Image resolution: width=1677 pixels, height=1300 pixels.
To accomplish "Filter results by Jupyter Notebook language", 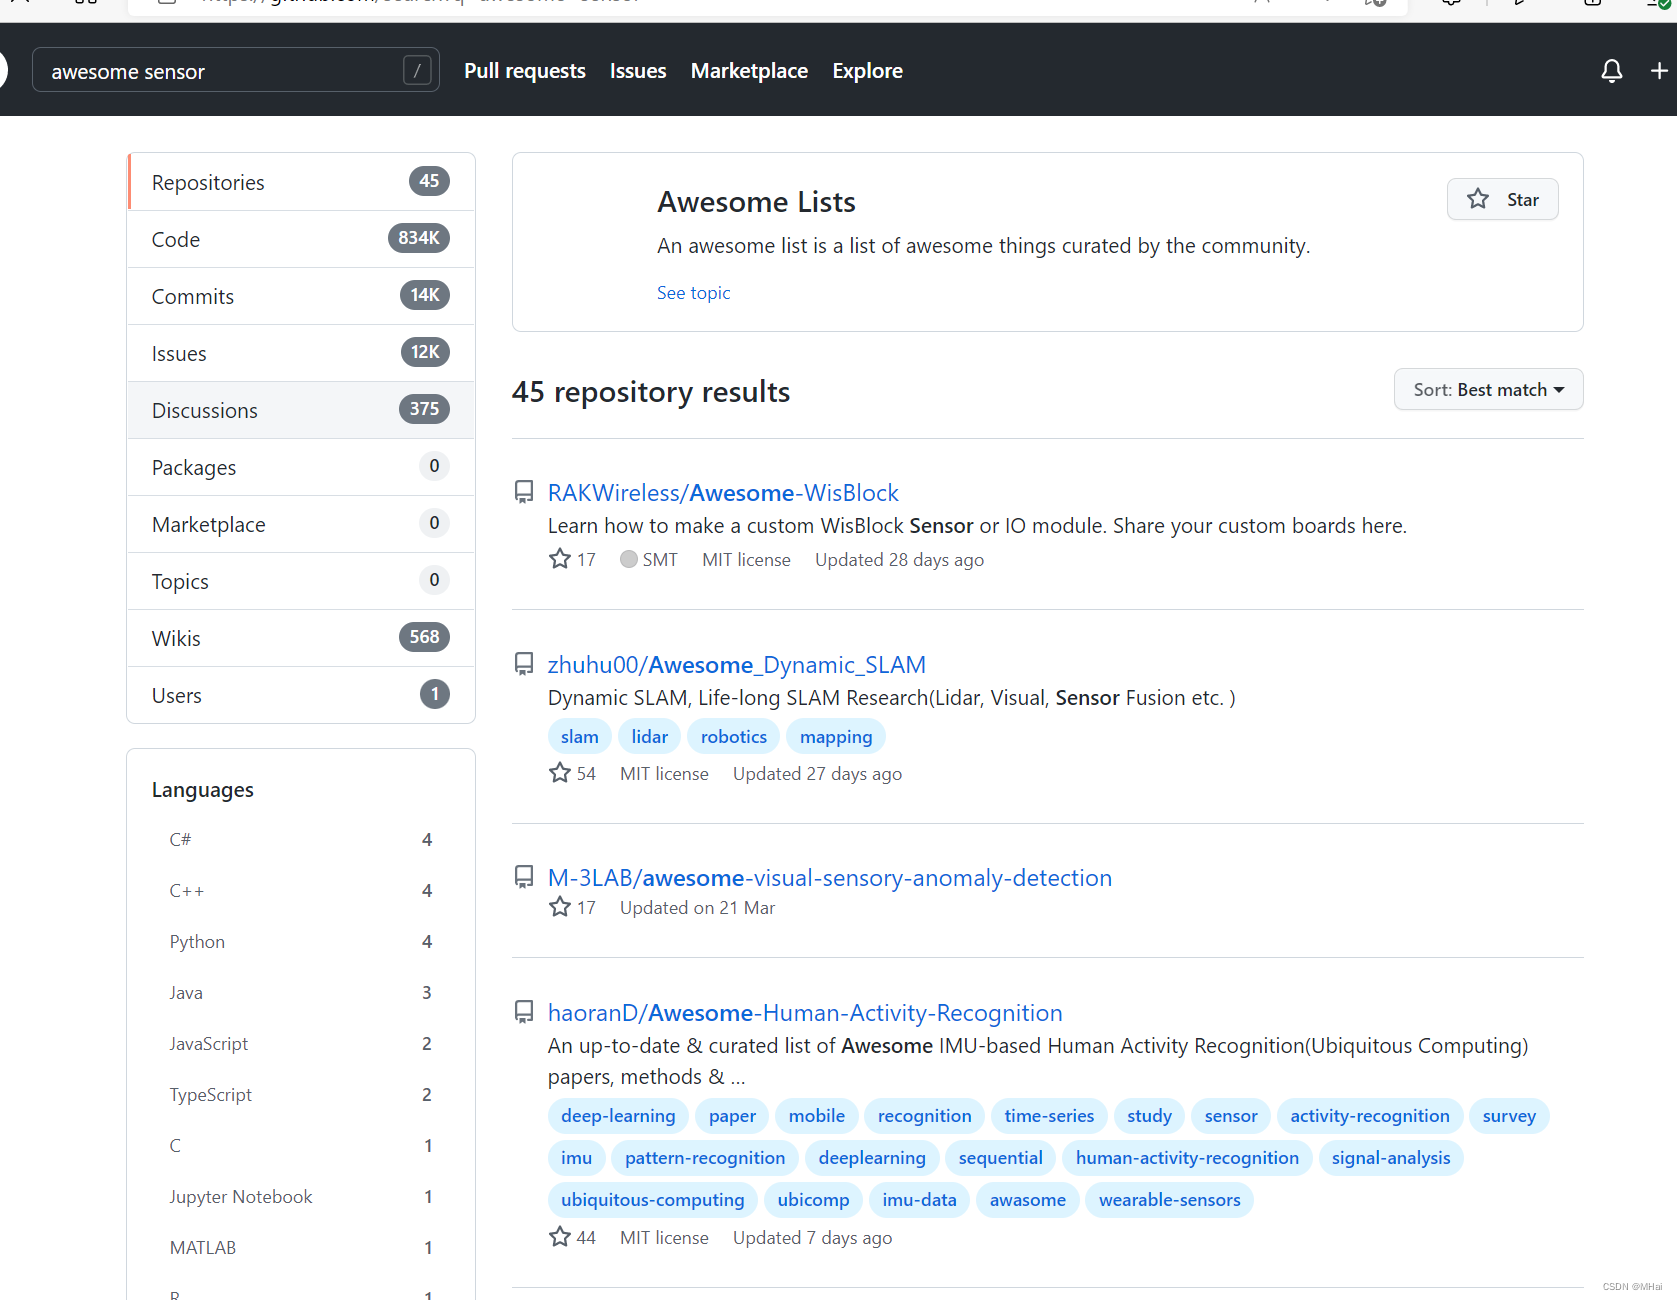I will 301,1196.
